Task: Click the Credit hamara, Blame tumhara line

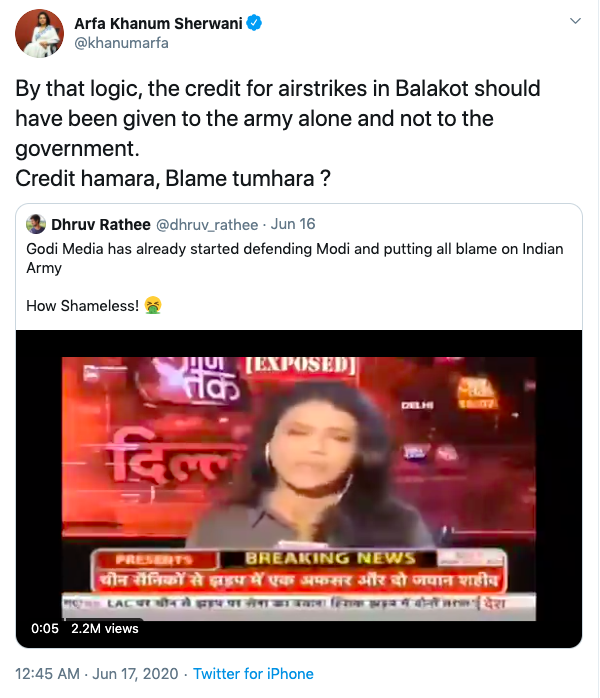Action: coord(173,179)
